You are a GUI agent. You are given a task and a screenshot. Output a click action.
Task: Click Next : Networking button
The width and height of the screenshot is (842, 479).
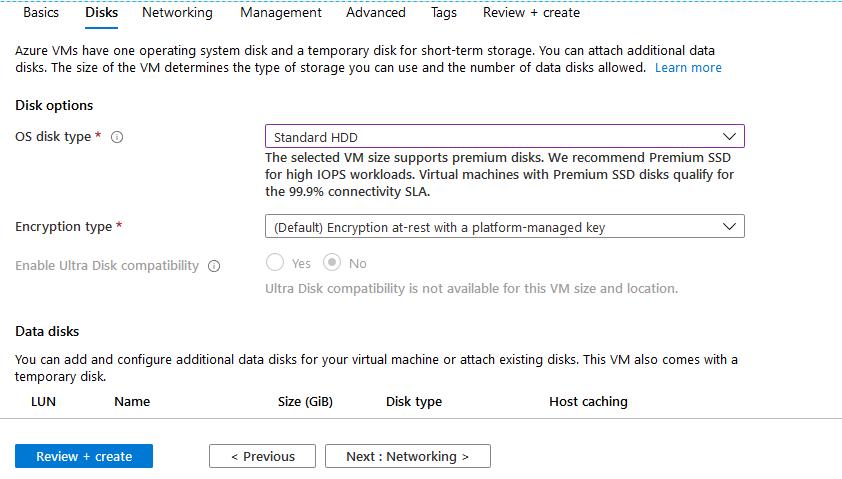pyautogui.click(x=408, y=456)
